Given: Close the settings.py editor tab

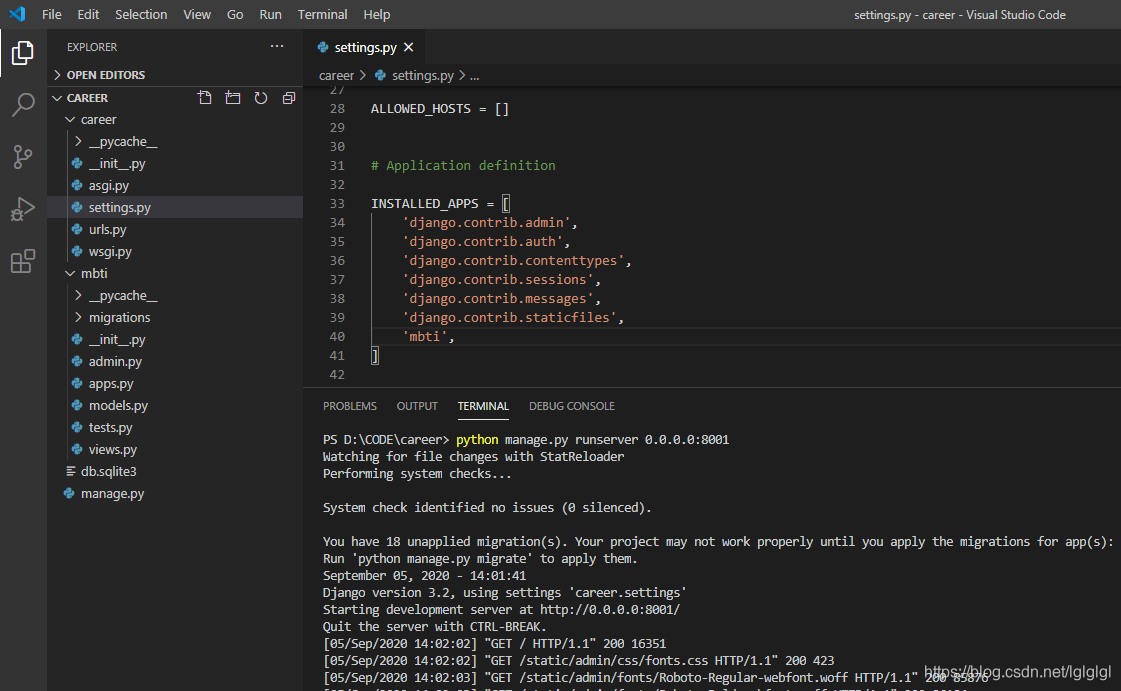Looking at the screenshot, I should [x=408, y=47].
